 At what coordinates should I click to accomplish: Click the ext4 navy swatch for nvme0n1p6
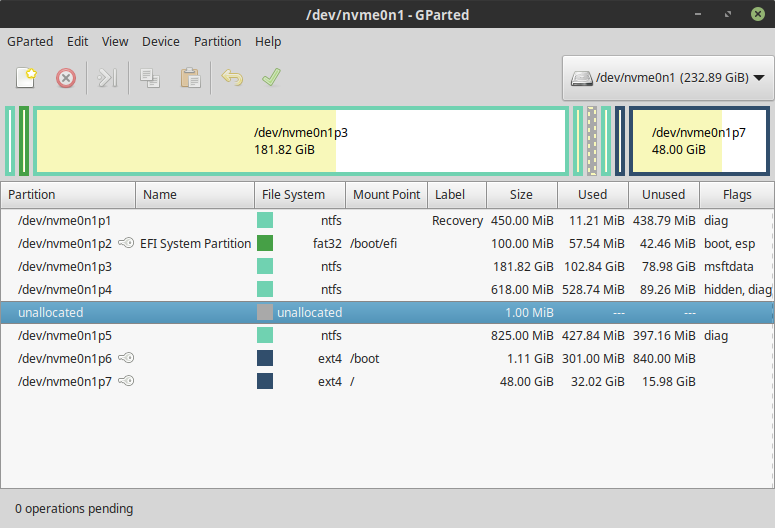265,358
